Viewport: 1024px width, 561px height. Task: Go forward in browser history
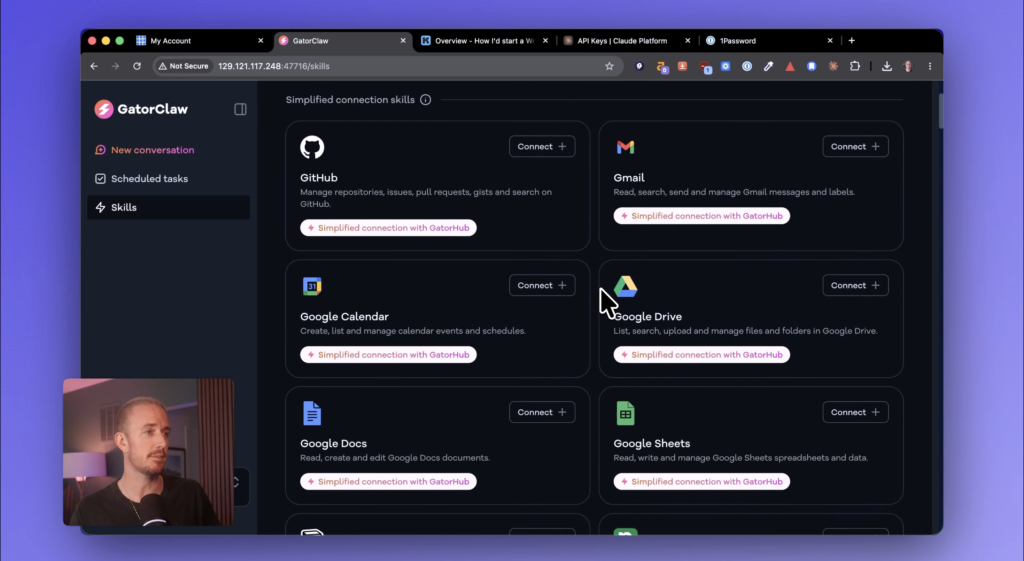tap(115, 66)
